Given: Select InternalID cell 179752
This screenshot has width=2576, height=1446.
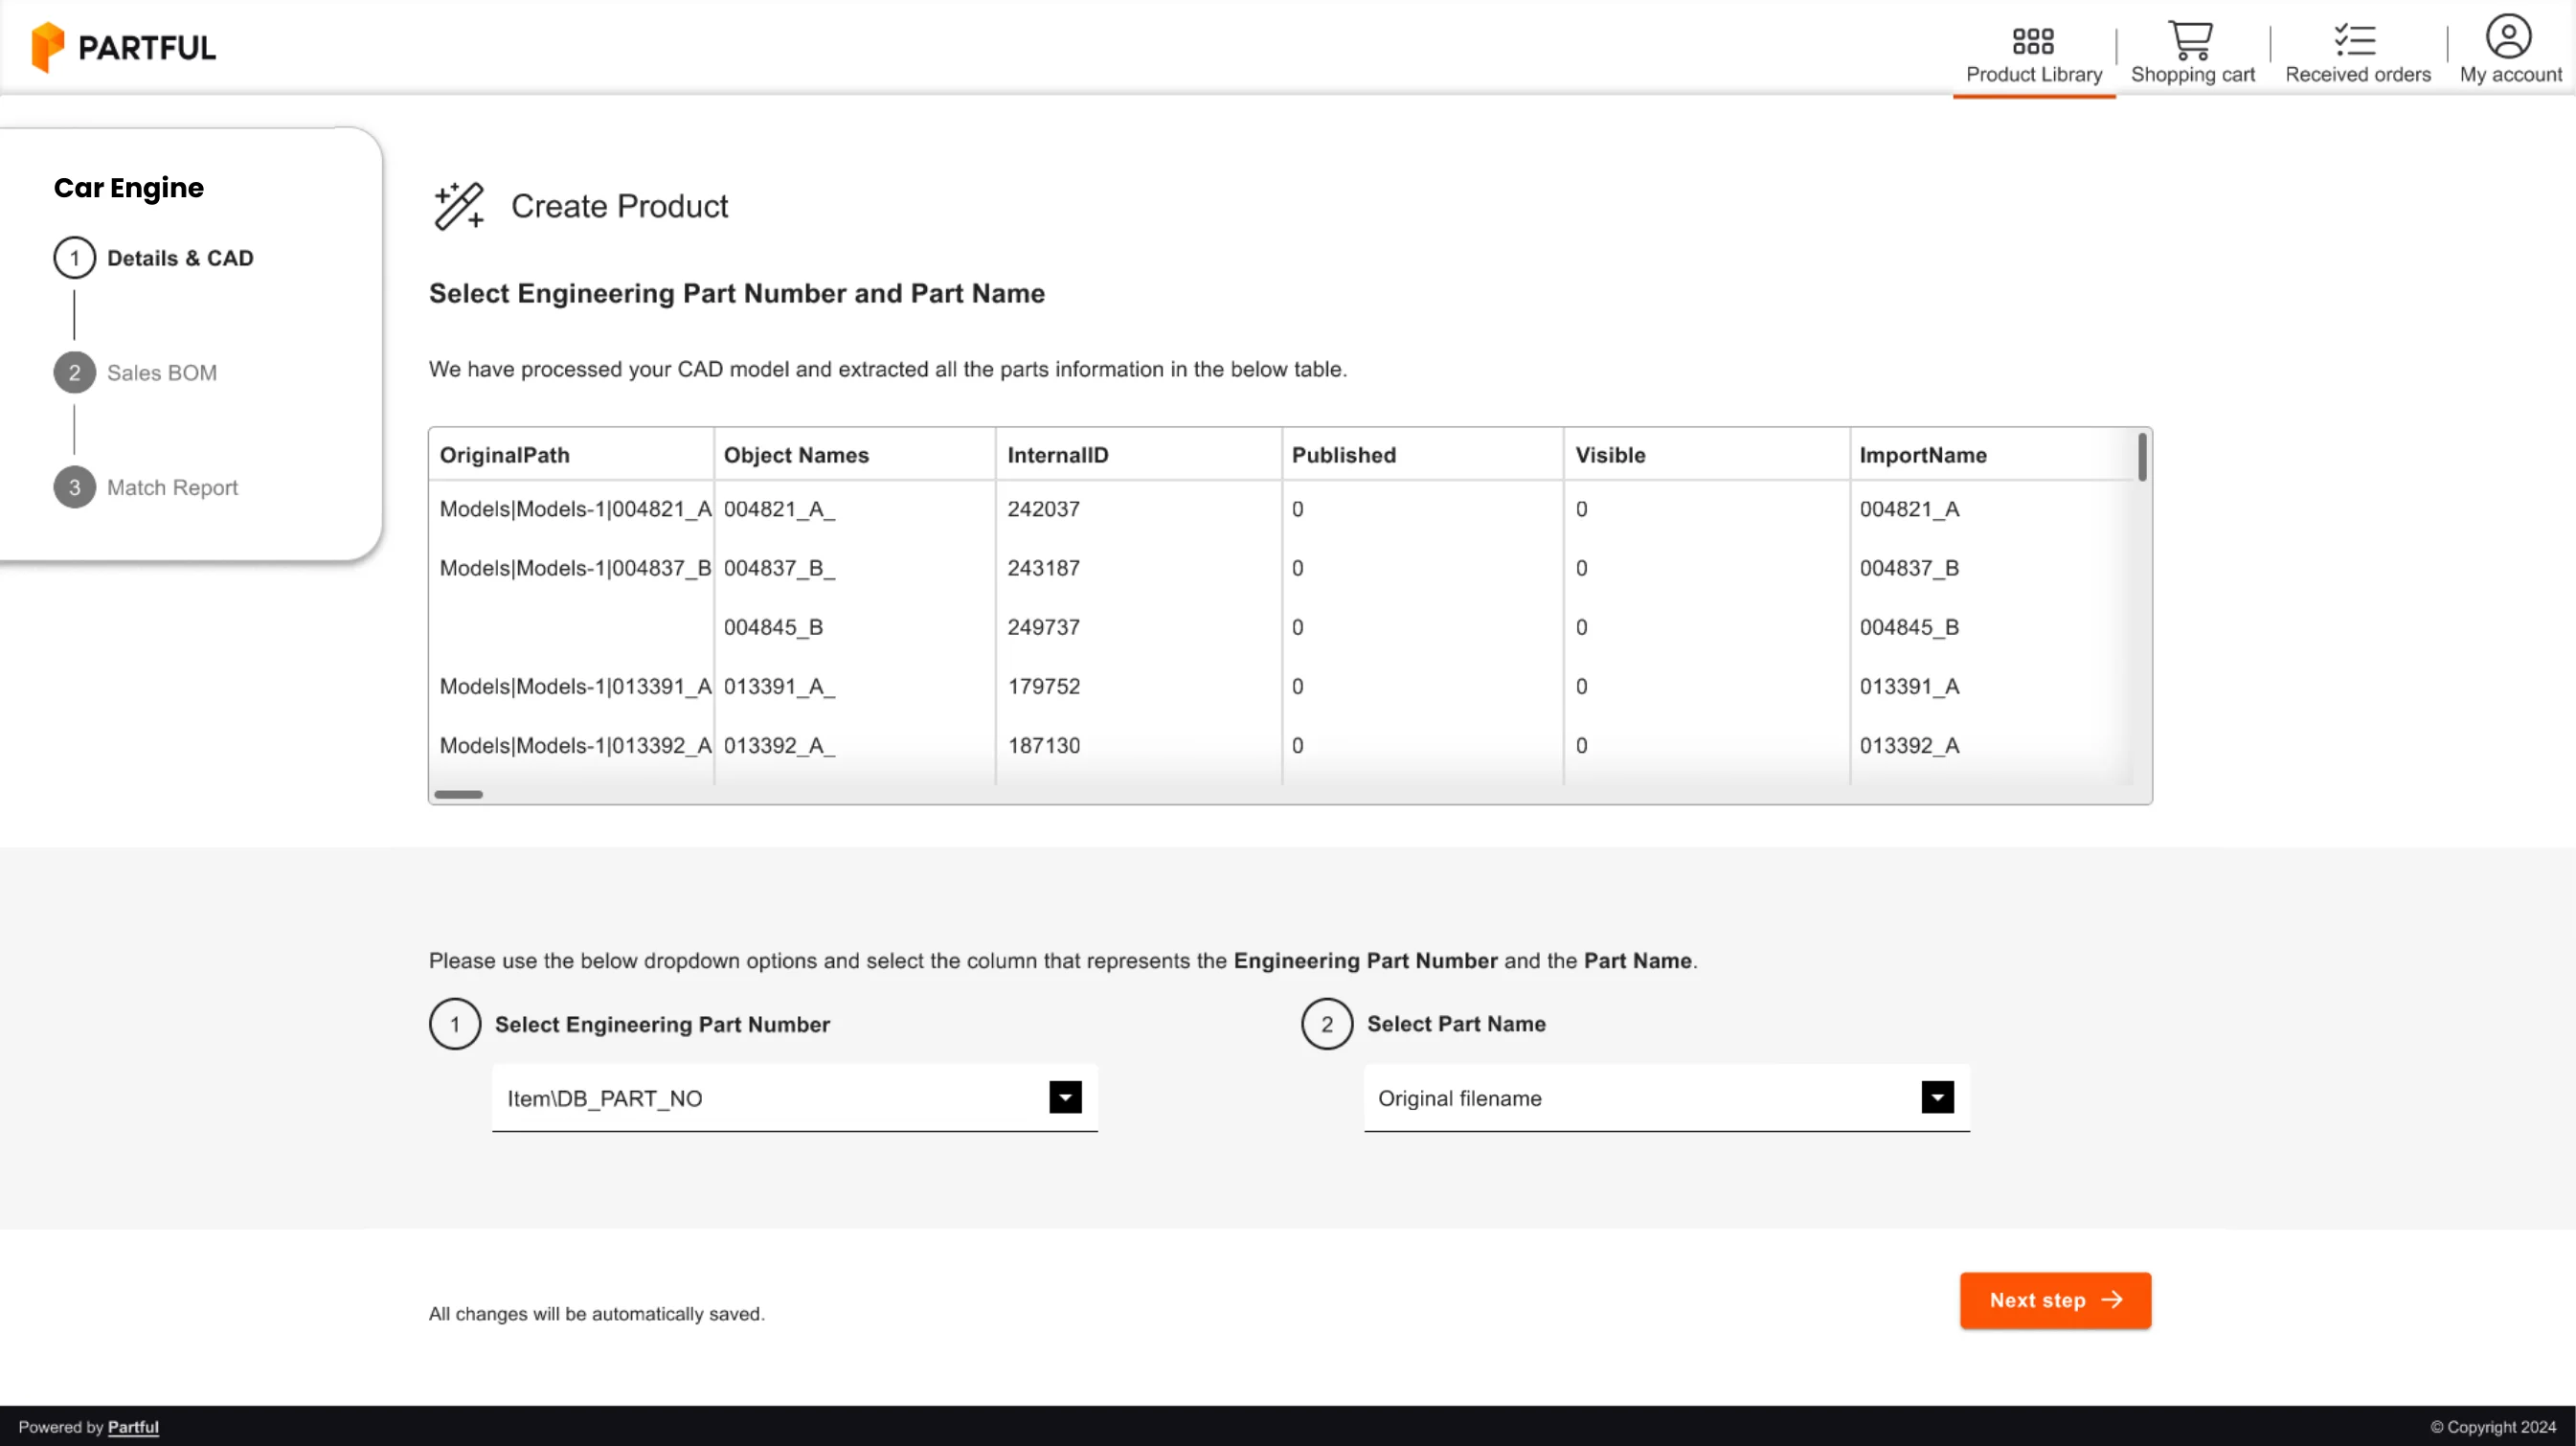Looking at the screenshot, I should (x=1043, y=686).
